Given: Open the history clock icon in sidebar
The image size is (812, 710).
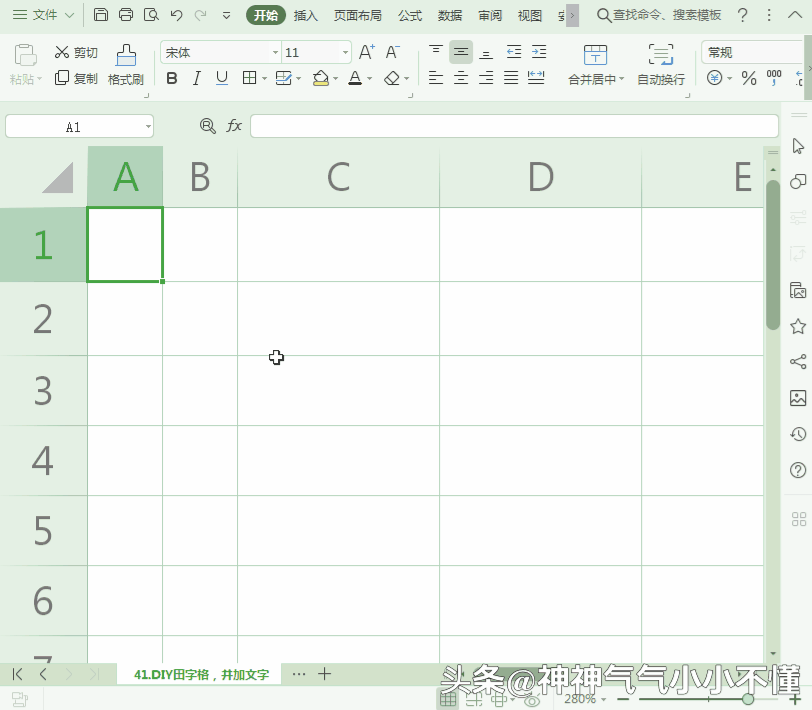Looking at the screenshot, I should point(798,434).
